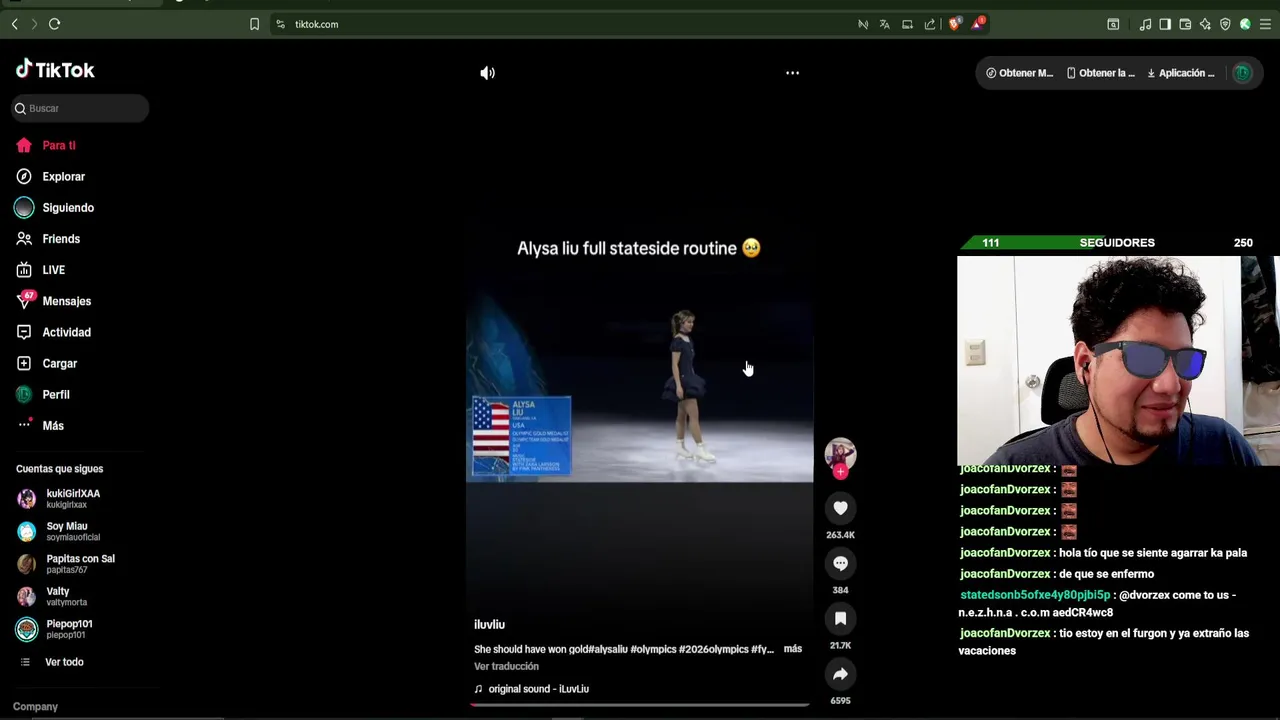This screenshot has width=1280, height=720.
Task: Focus the Buscar search field
Action: pyautogui.click(x=80, y=108)
